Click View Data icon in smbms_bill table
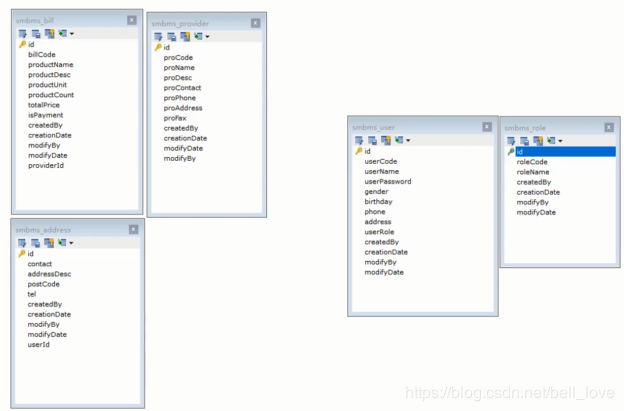 [63, 33]
